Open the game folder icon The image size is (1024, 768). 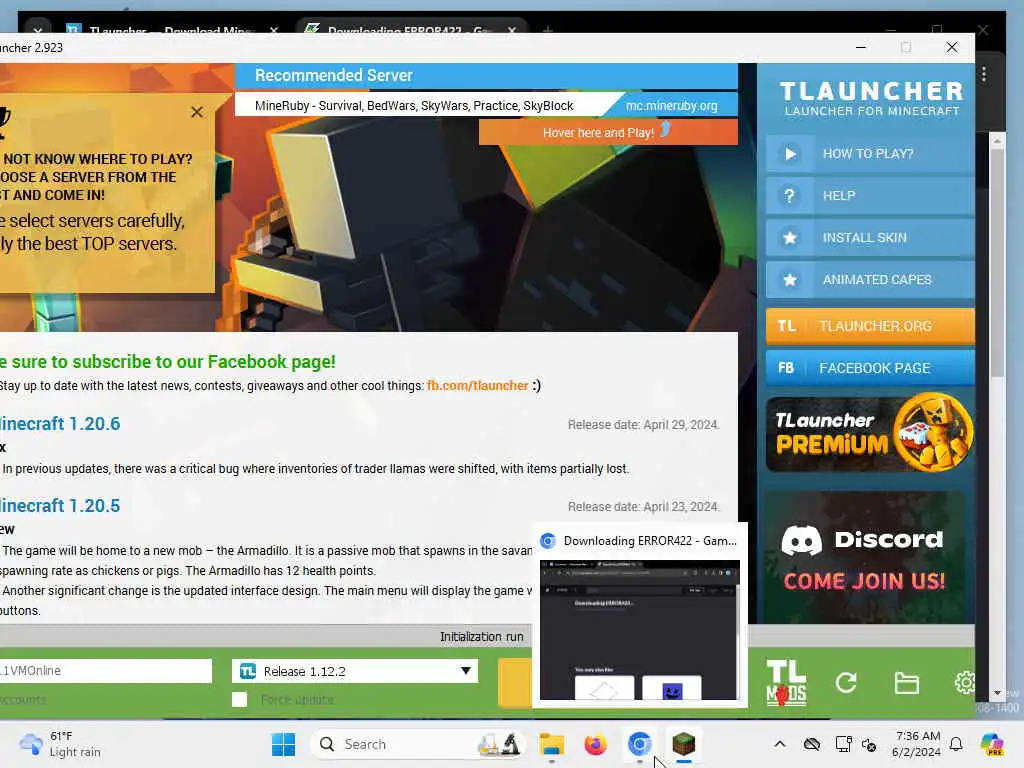tap(906, 683)
